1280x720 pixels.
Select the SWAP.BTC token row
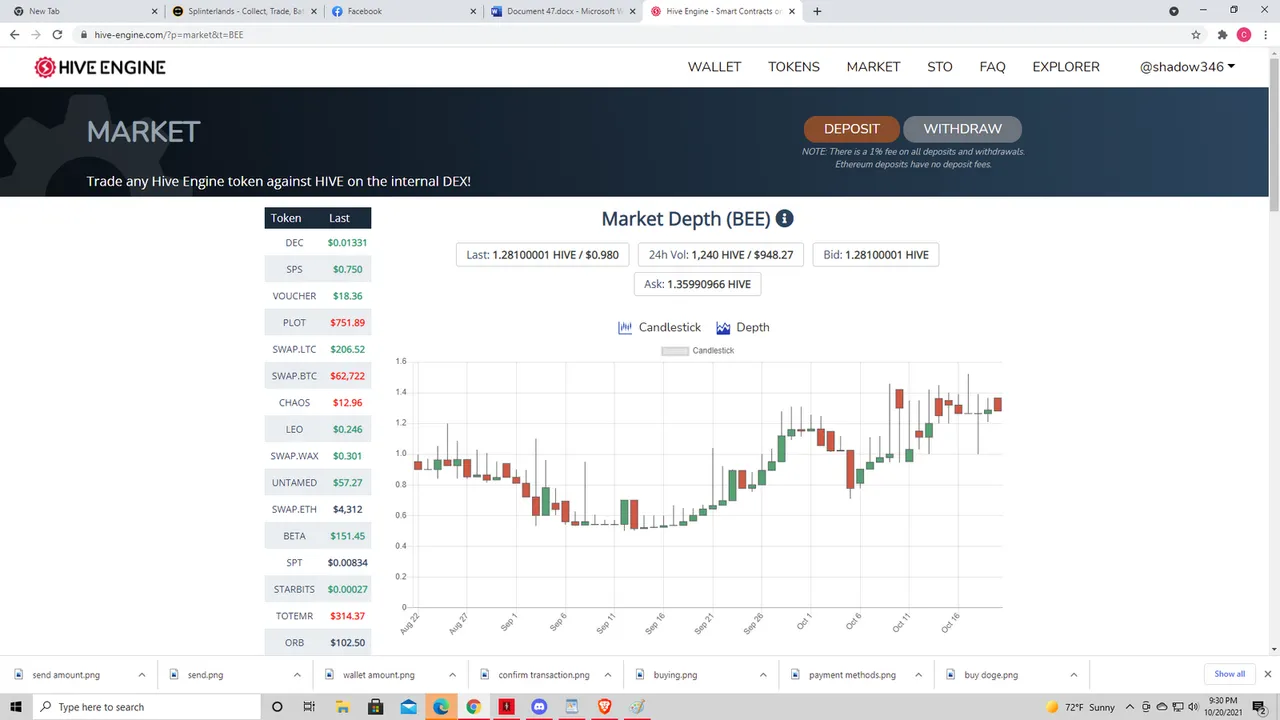pos(318,376)
